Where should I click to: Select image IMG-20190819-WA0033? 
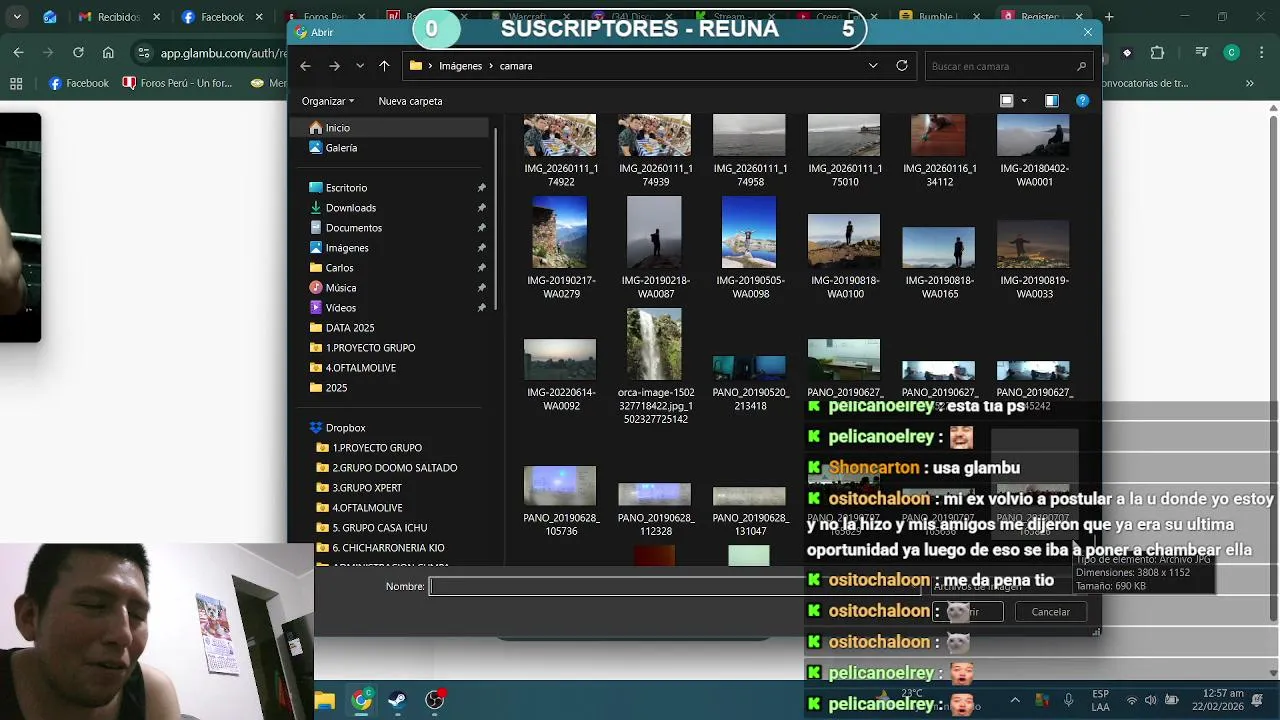1034,258
